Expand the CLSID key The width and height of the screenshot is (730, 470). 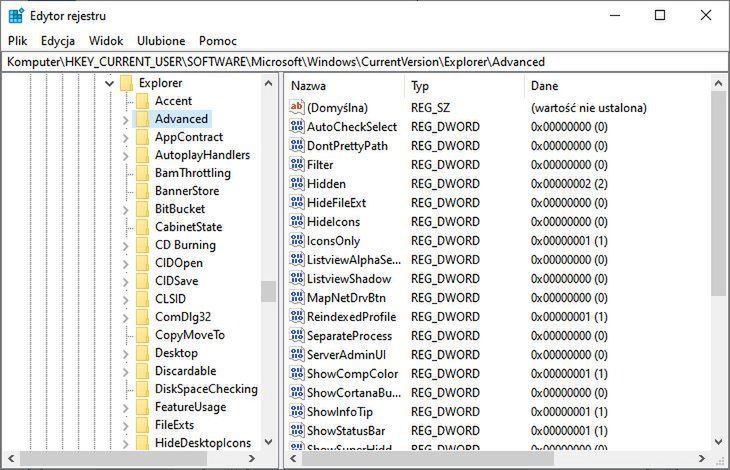coord(126,300)
